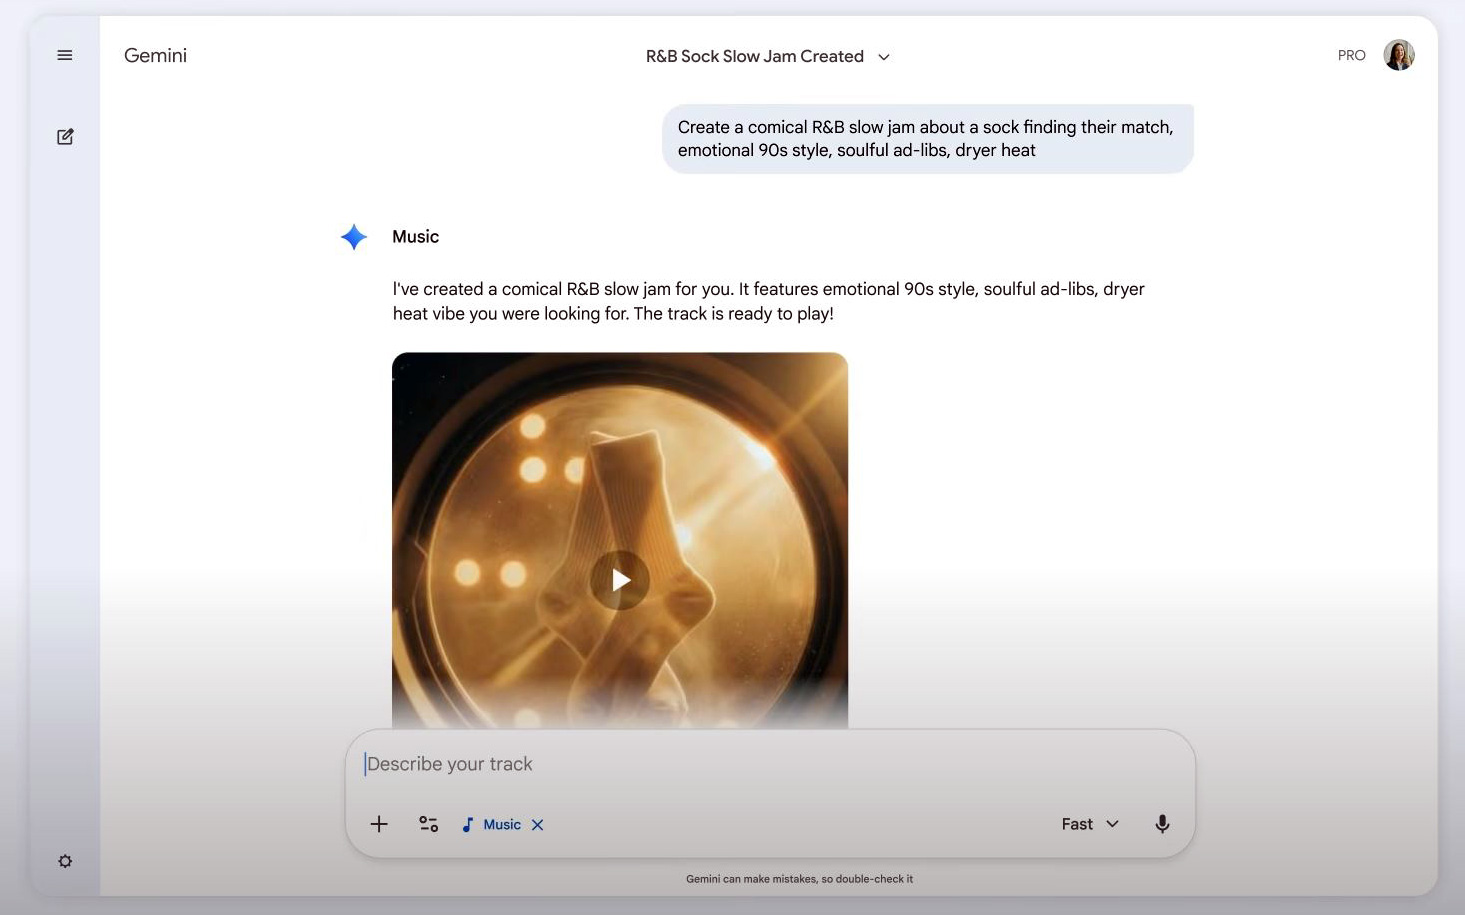The width and height of the screenshot is (1465, 915).
Task: Click the blue Gemini sparkle icon
Action: click(x=354, y=237)
